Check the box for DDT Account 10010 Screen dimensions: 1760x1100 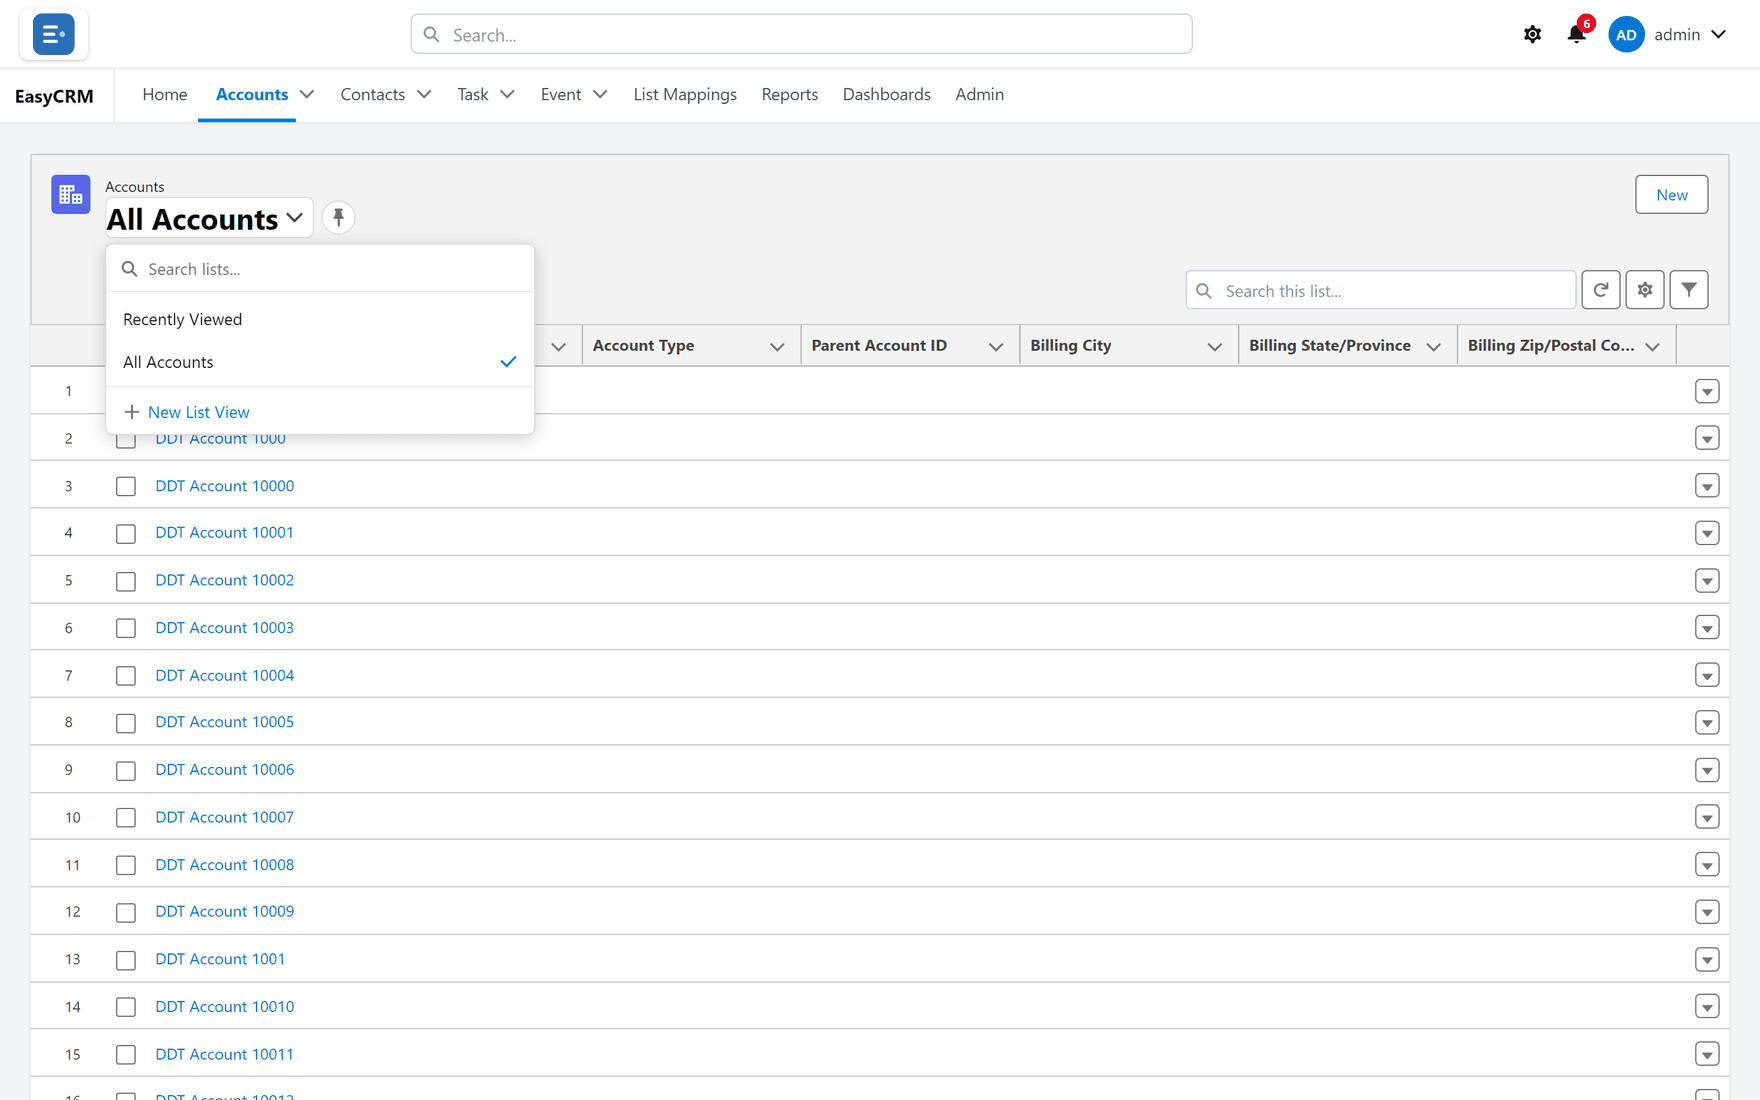tap(126, 1007)
